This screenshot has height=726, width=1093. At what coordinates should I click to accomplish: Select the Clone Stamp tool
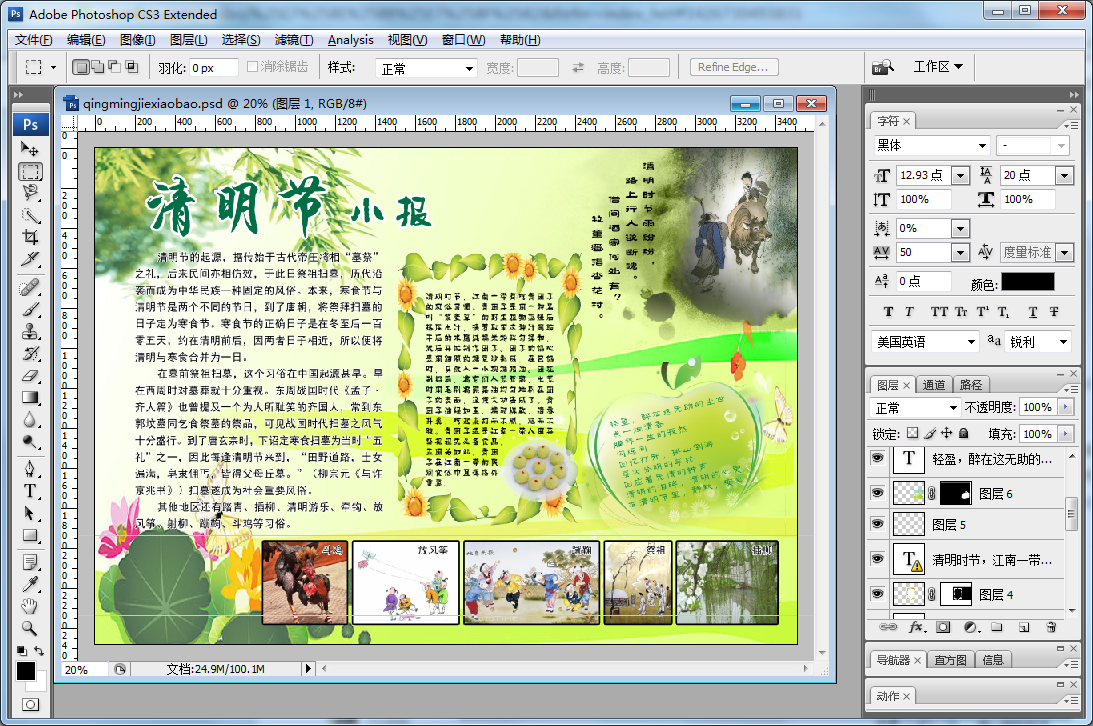pyautogui.click(x=30, y=332)
